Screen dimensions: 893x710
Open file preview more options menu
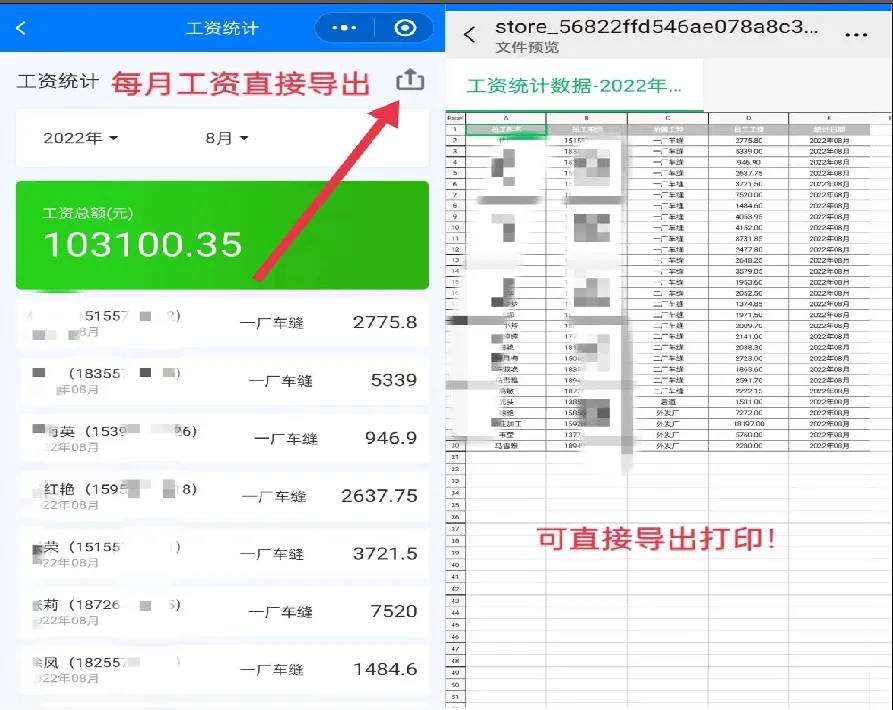tap(856, 35)
